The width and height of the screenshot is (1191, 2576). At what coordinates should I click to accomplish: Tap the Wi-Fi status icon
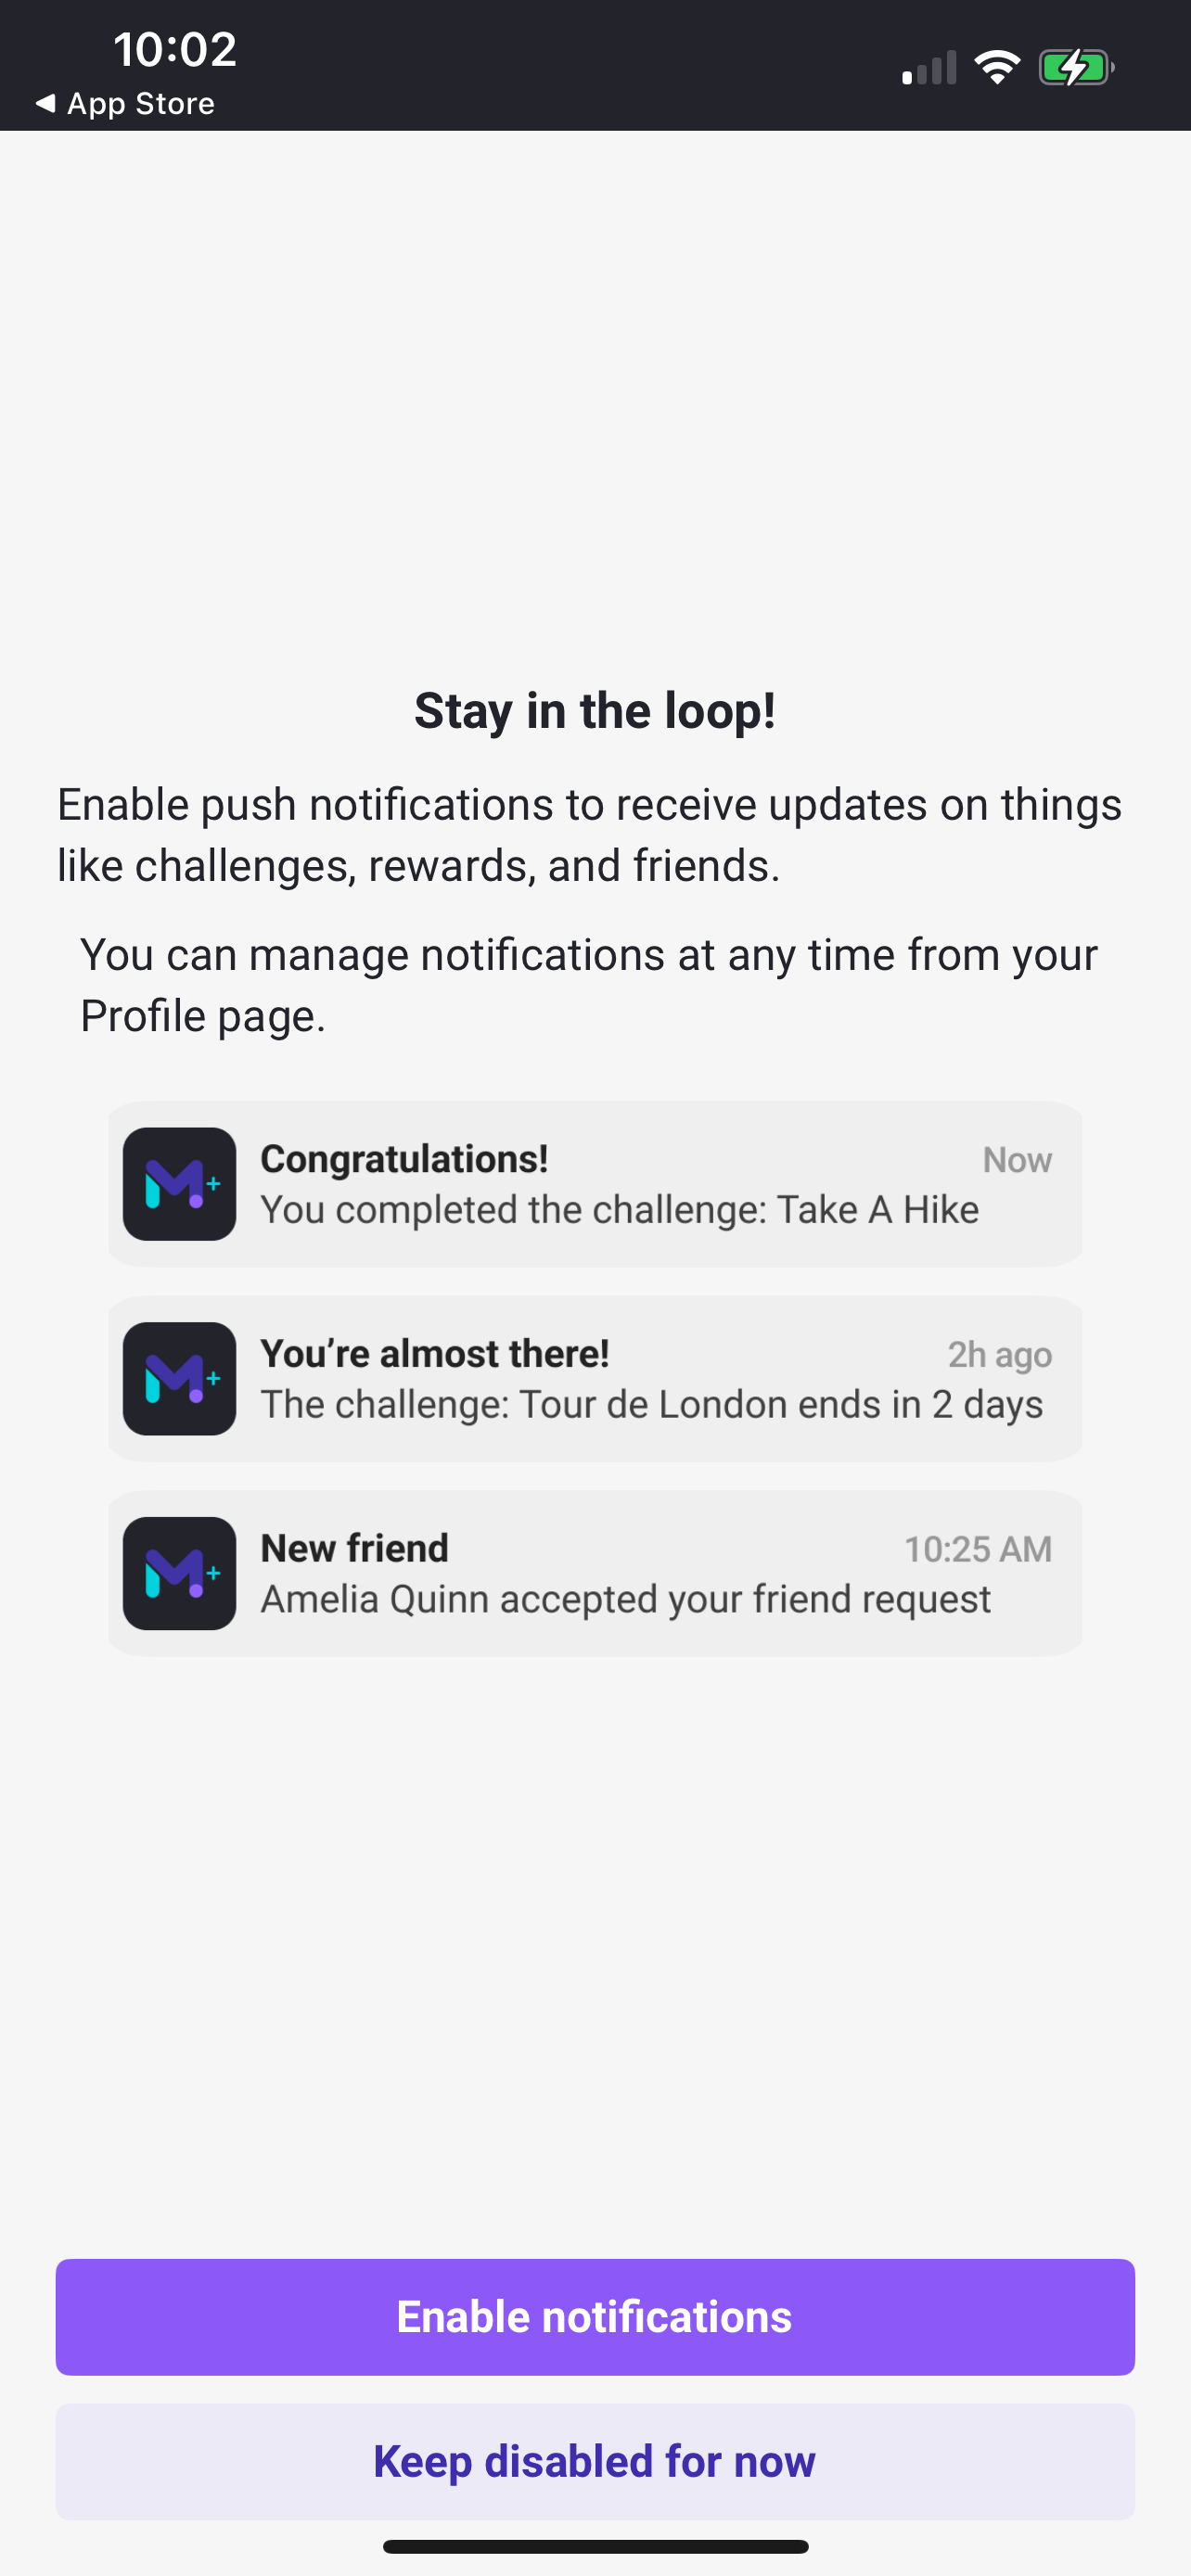[x=997, y=68]
